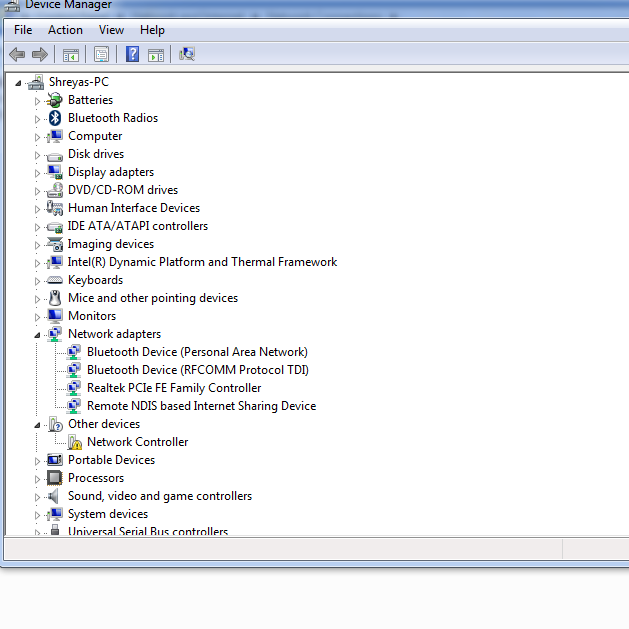Expand the Batteries node

coord(37,101)
